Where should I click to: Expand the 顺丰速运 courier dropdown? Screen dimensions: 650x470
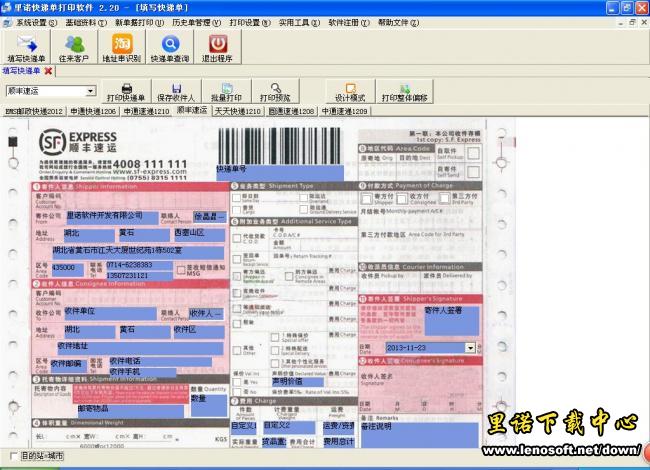pos(90,91)
